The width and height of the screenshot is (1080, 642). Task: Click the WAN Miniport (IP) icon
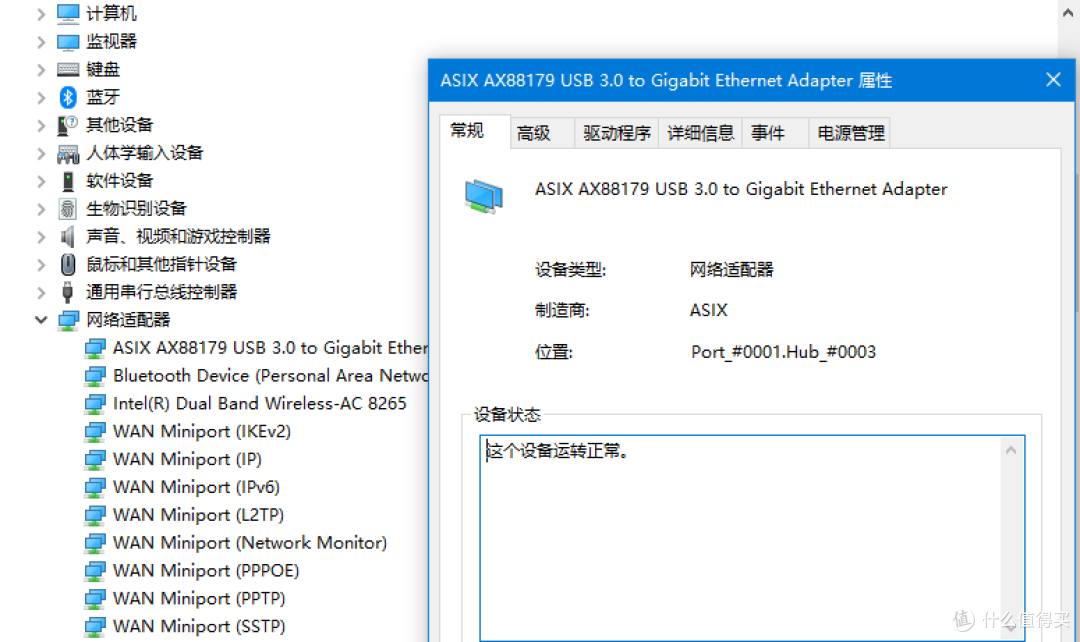click(95, 459)
